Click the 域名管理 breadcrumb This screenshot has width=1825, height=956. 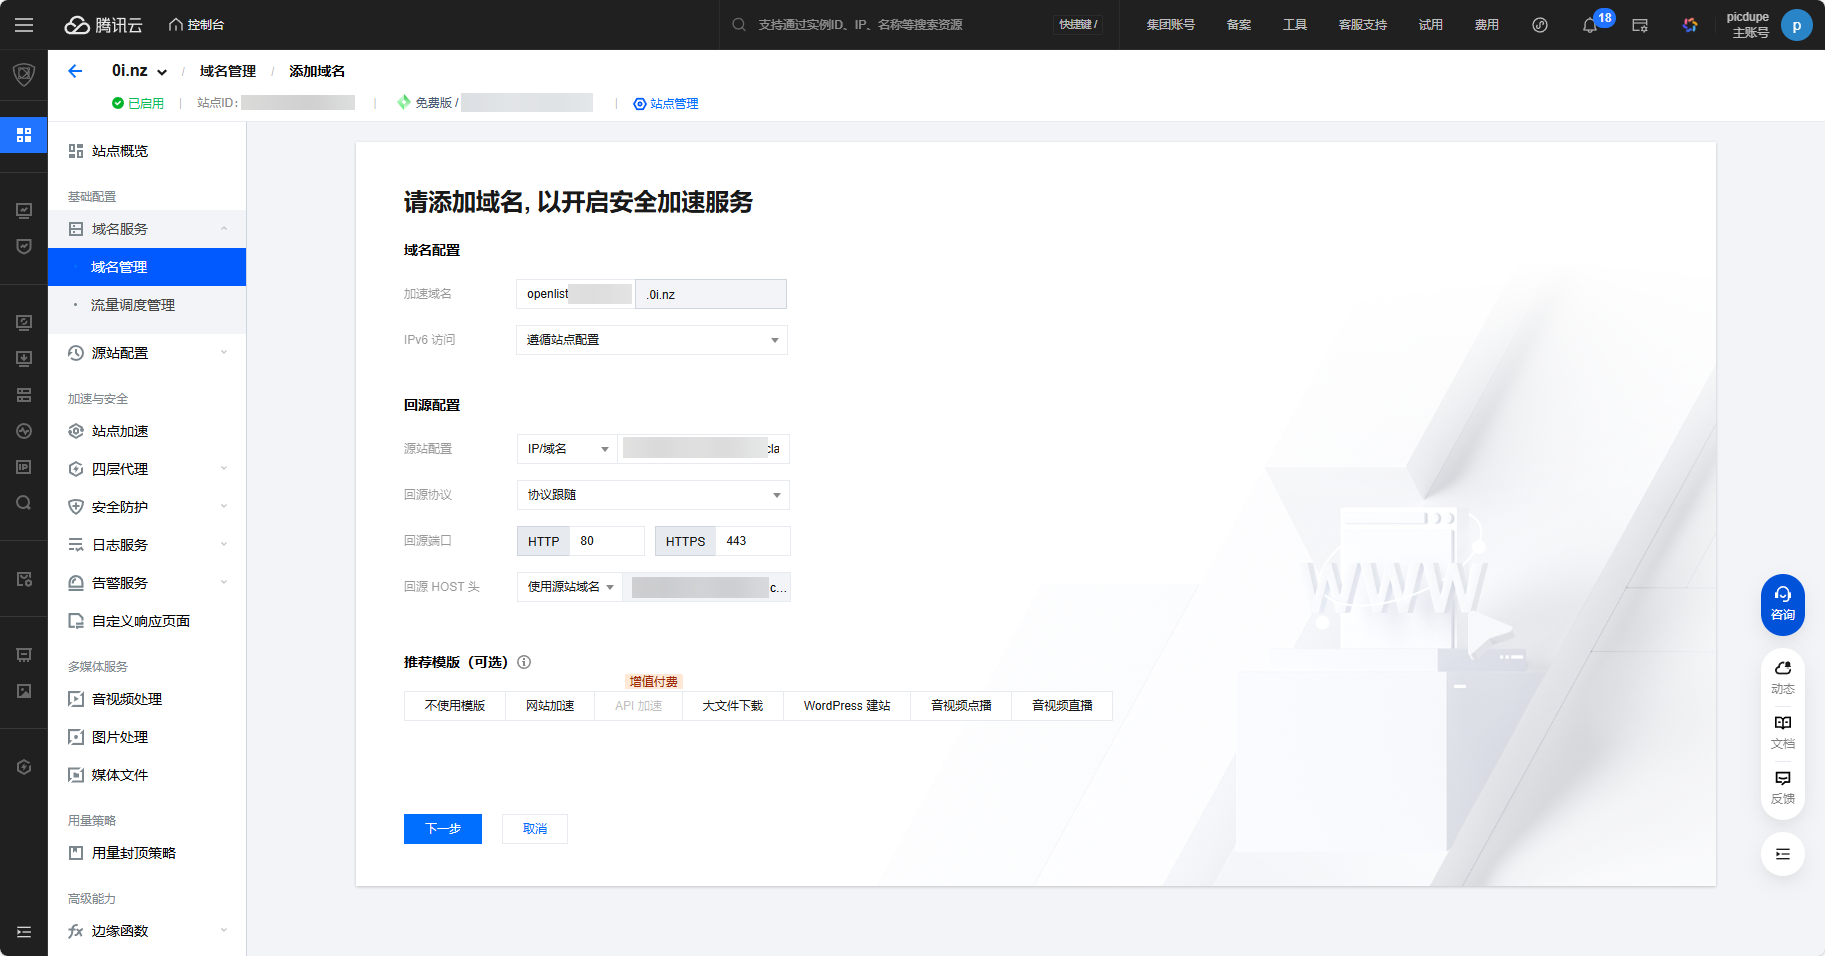pos(228,71)
